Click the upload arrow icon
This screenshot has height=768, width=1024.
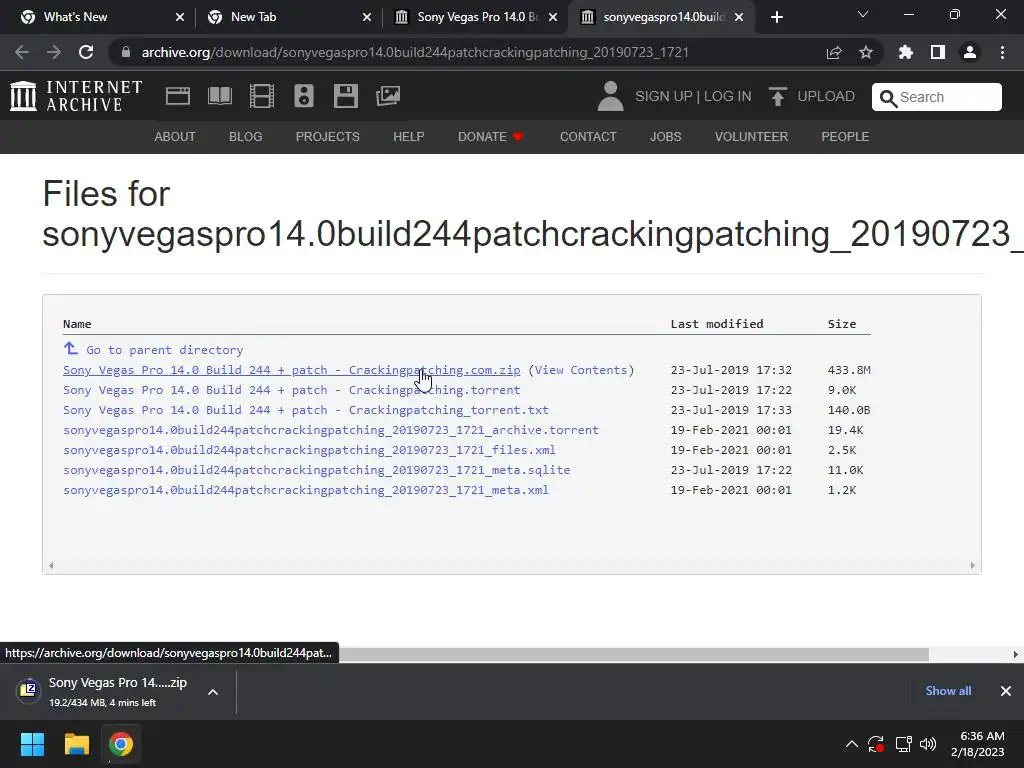pos(777,96)
